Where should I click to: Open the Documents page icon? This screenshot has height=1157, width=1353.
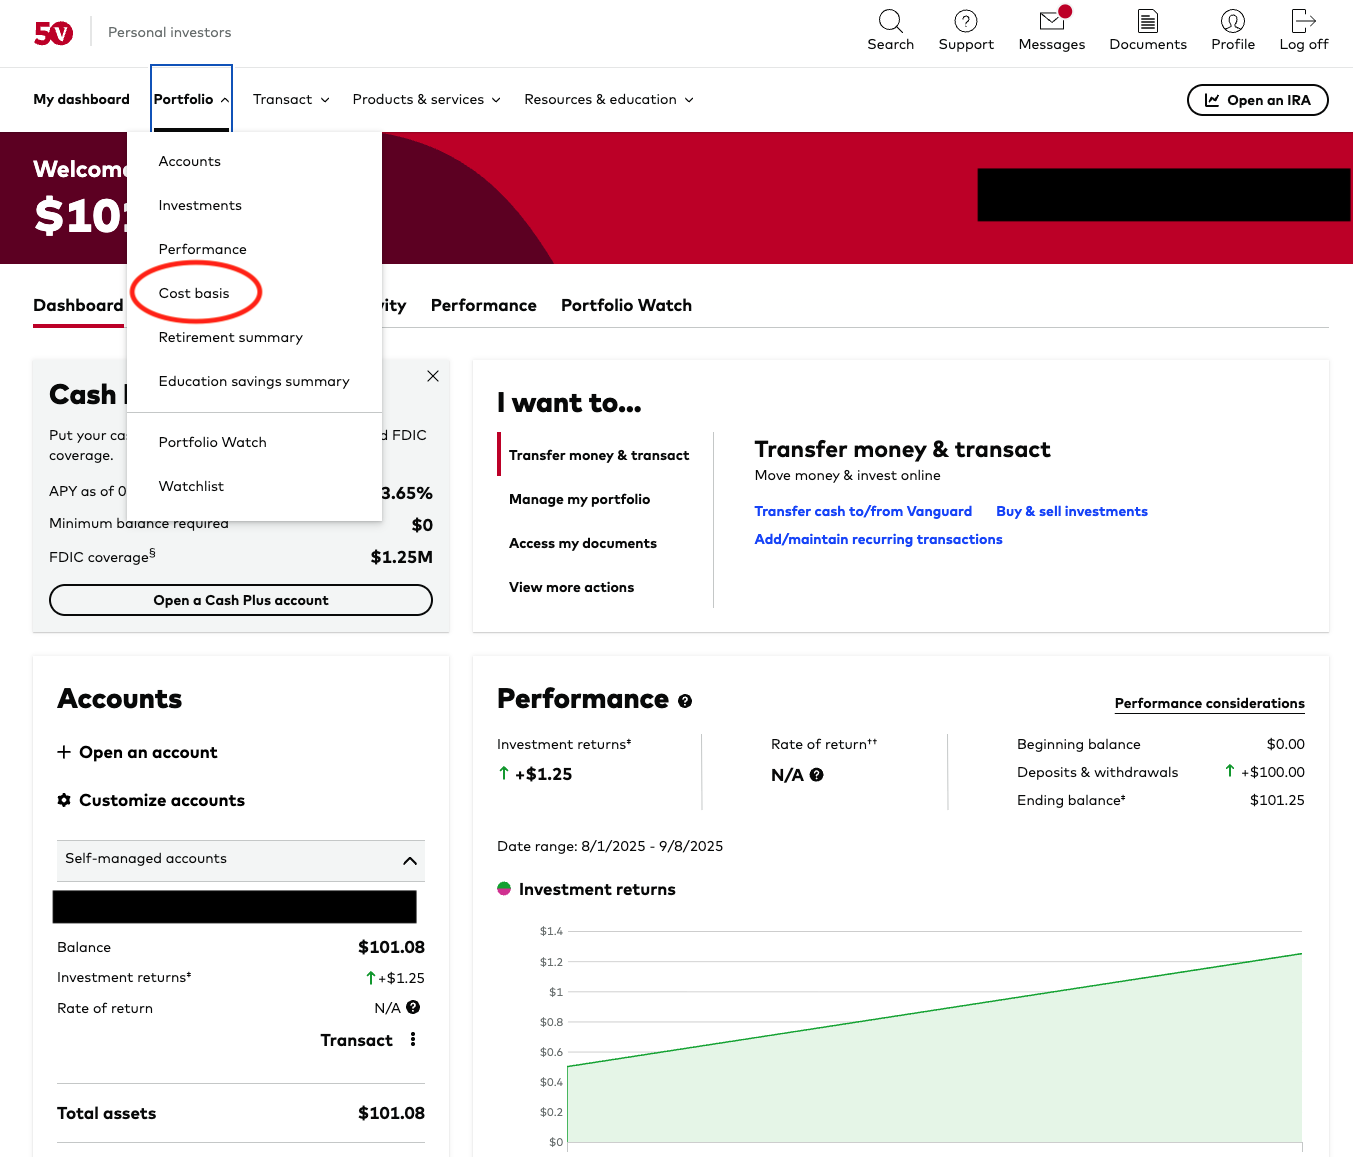click(1148, 21)
